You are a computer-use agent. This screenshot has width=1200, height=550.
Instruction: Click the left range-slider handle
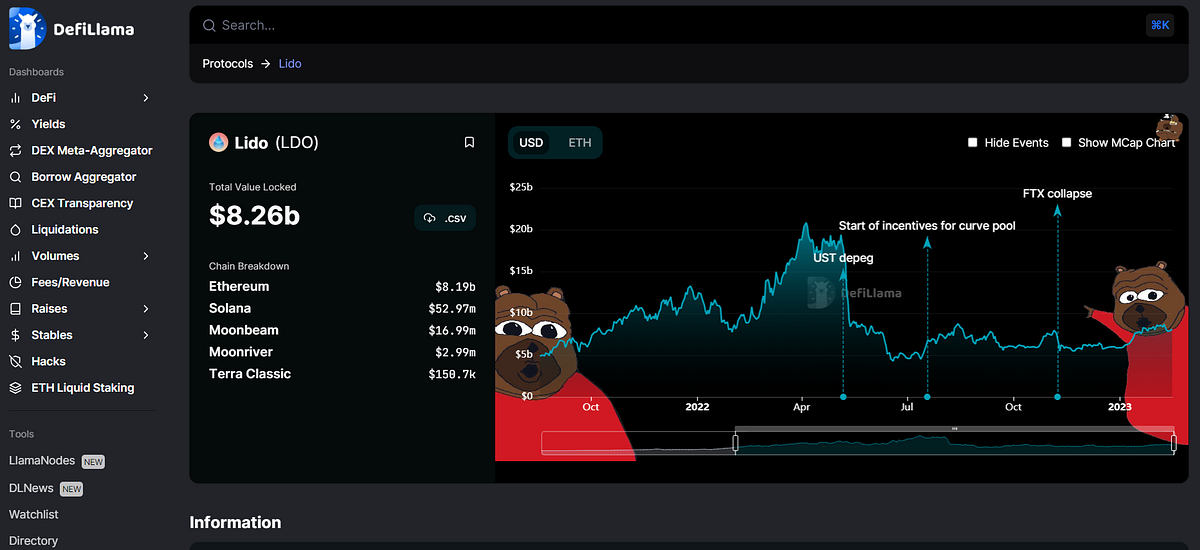tap(736, 443)
